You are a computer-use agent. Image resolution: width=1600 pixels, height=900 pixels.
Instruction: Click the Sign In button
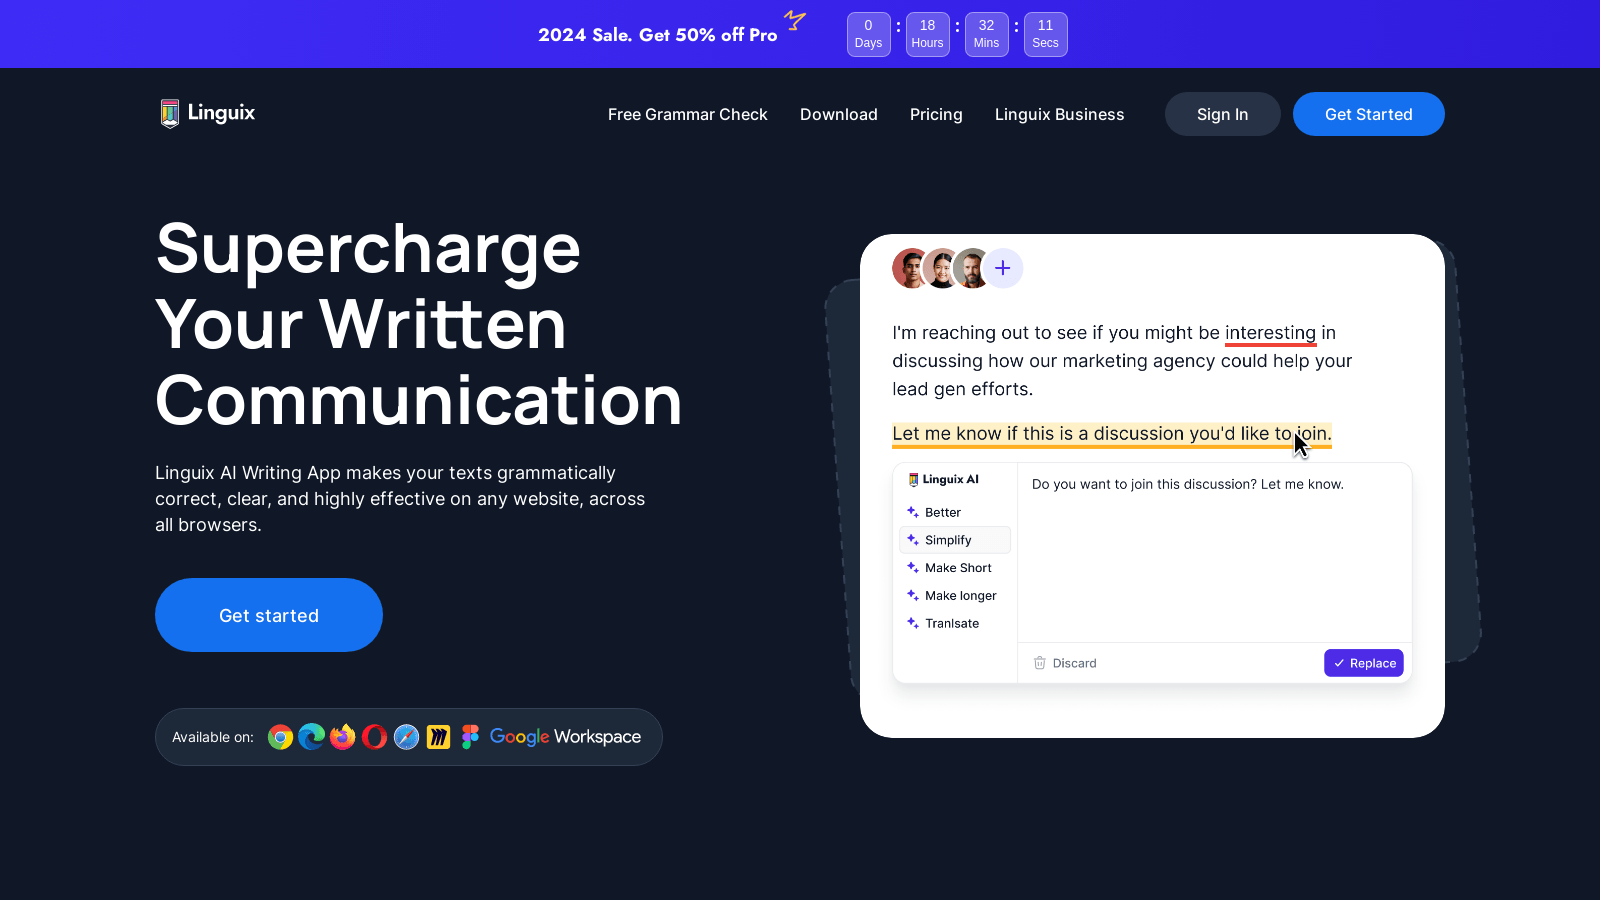[1223, 114]
